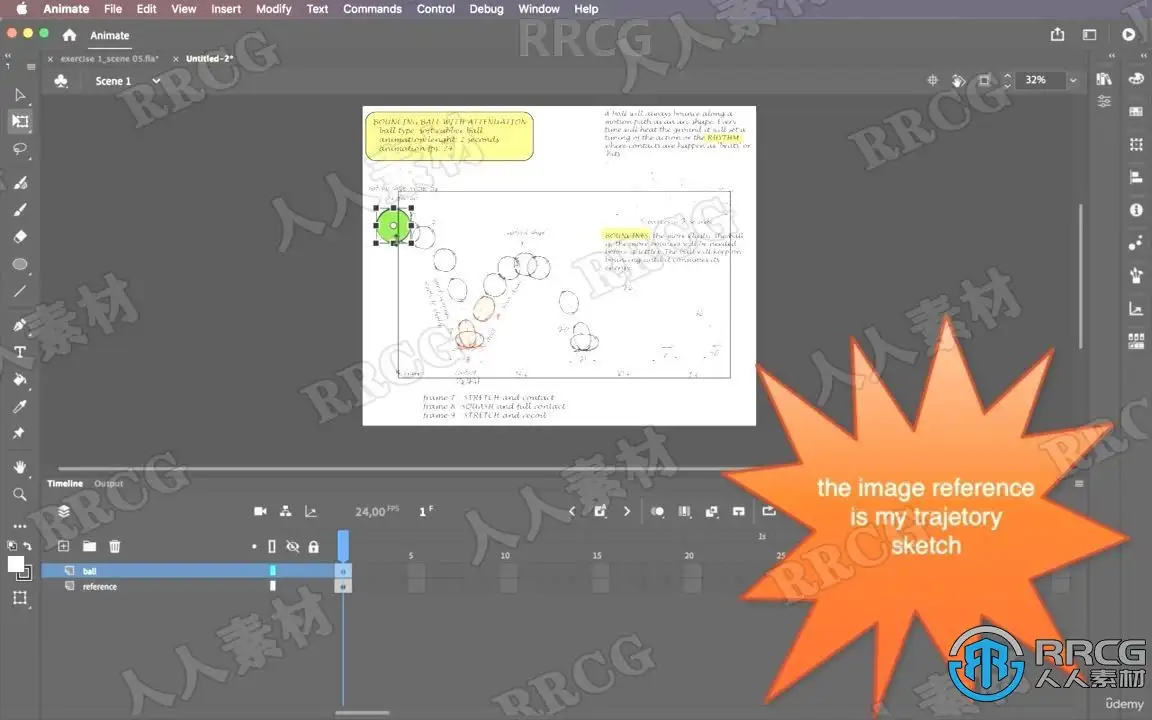
Task: Go to the Animate home screen
Action: [x=69, y=35]
